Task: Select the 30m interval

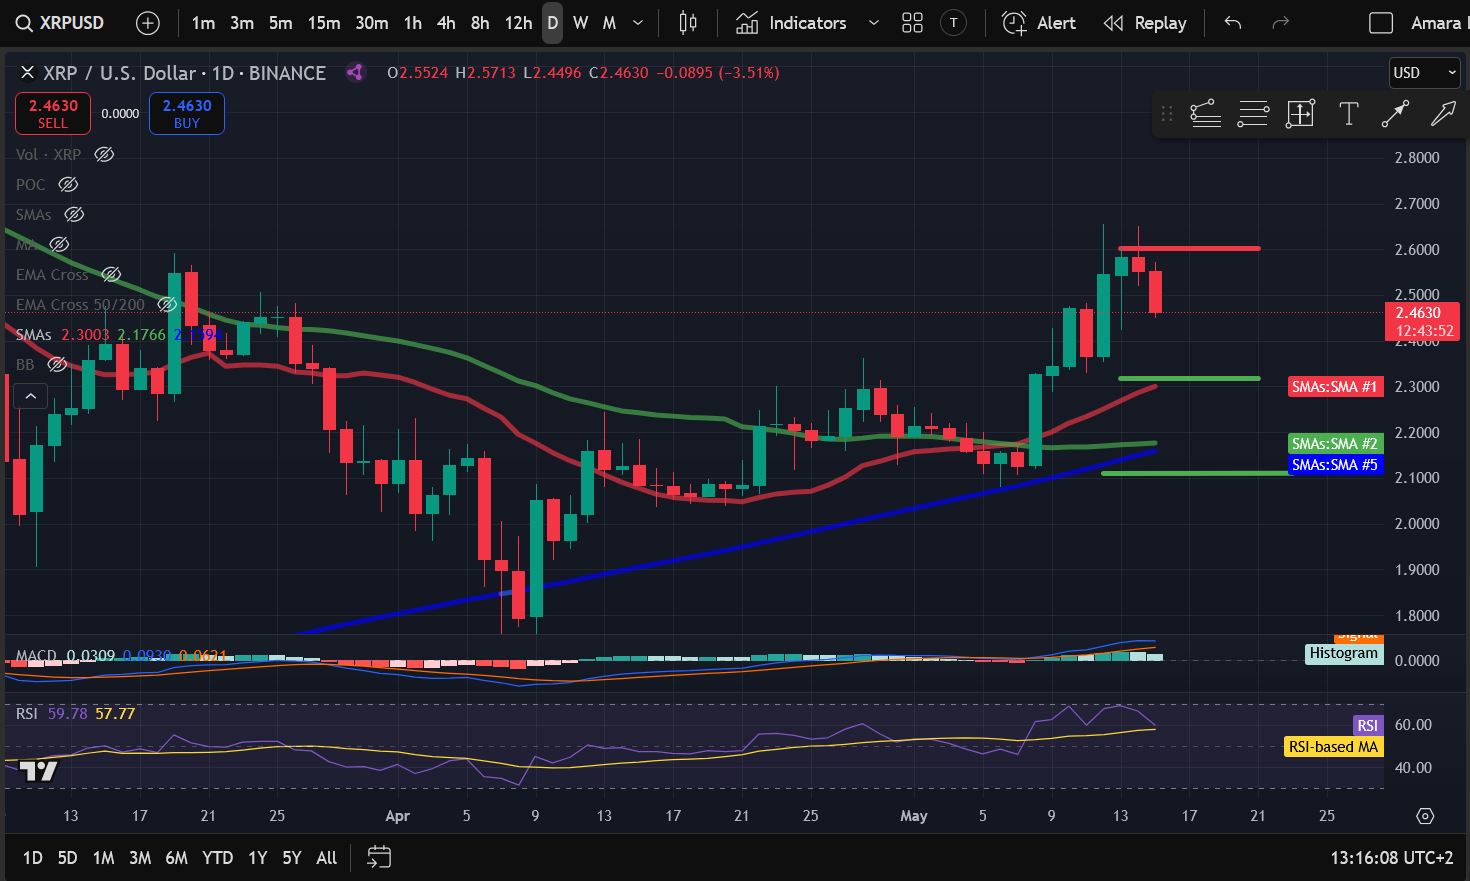Action: [372, 23]
